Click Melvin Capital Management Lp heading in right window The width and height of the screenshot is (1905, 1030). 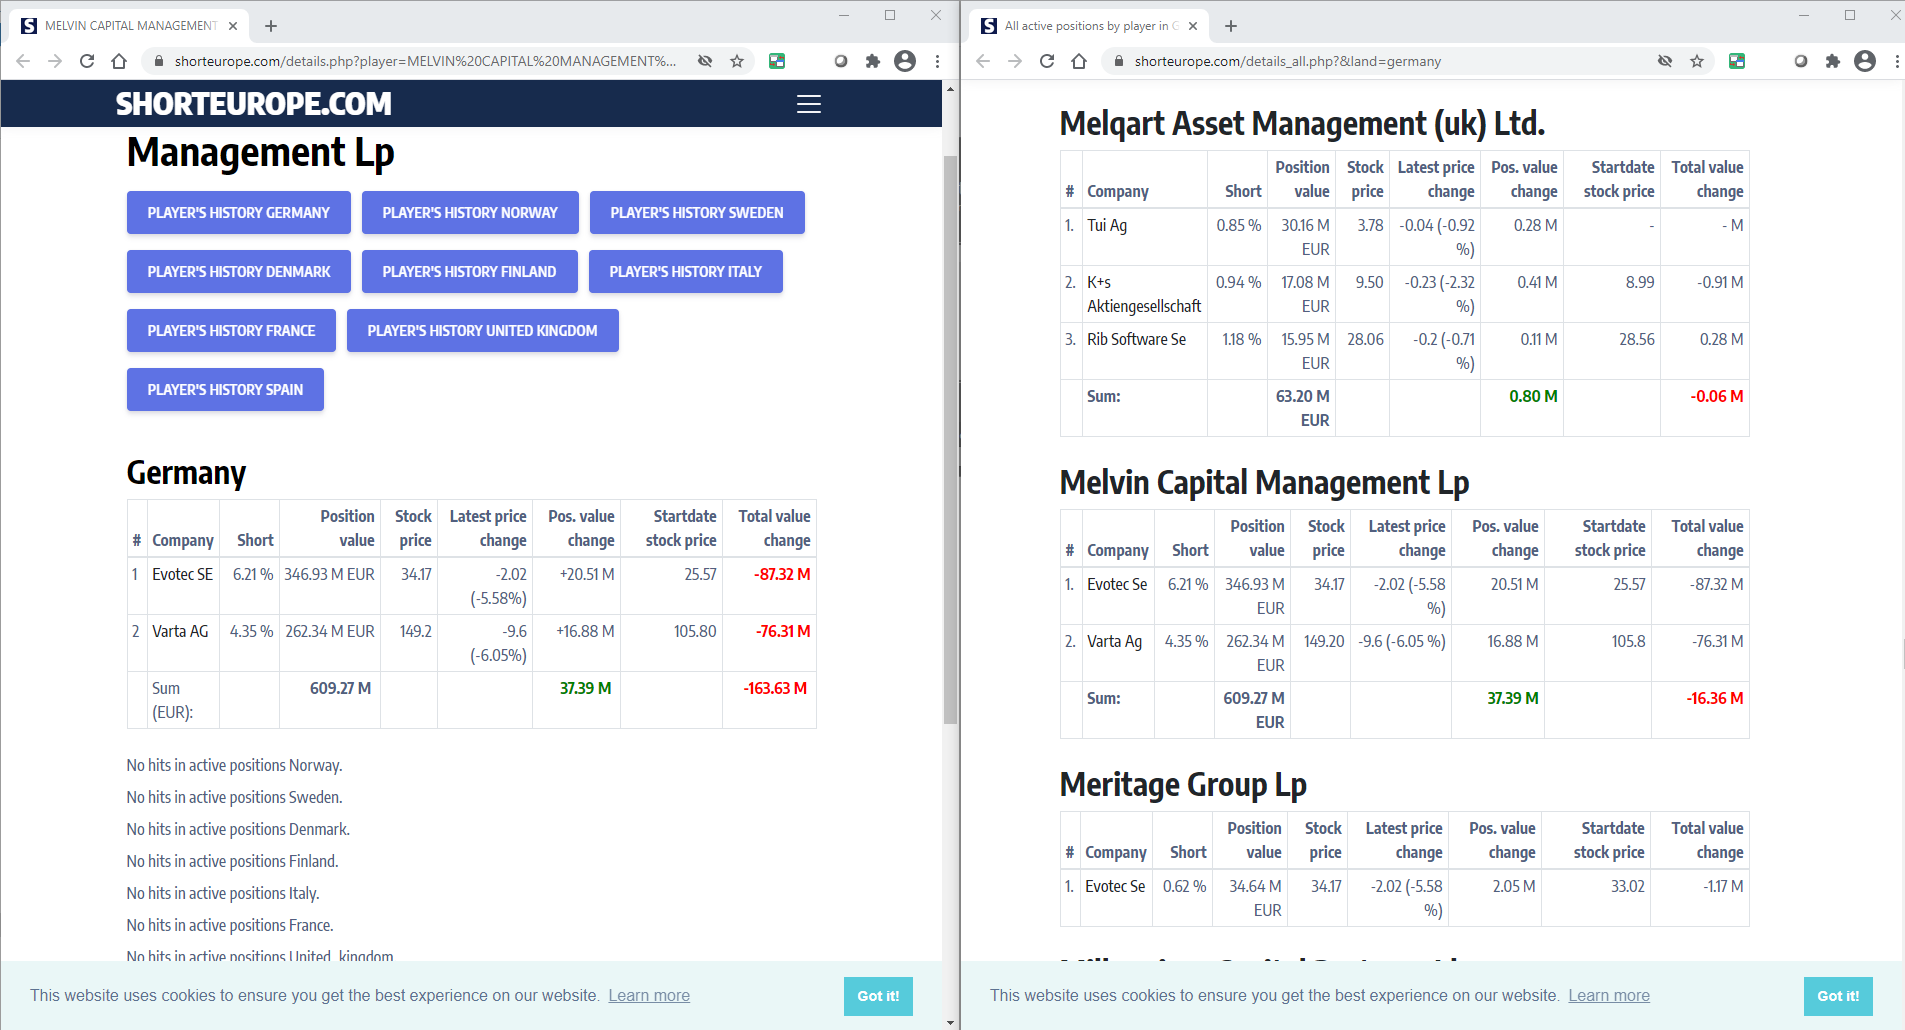[1264, 483]
